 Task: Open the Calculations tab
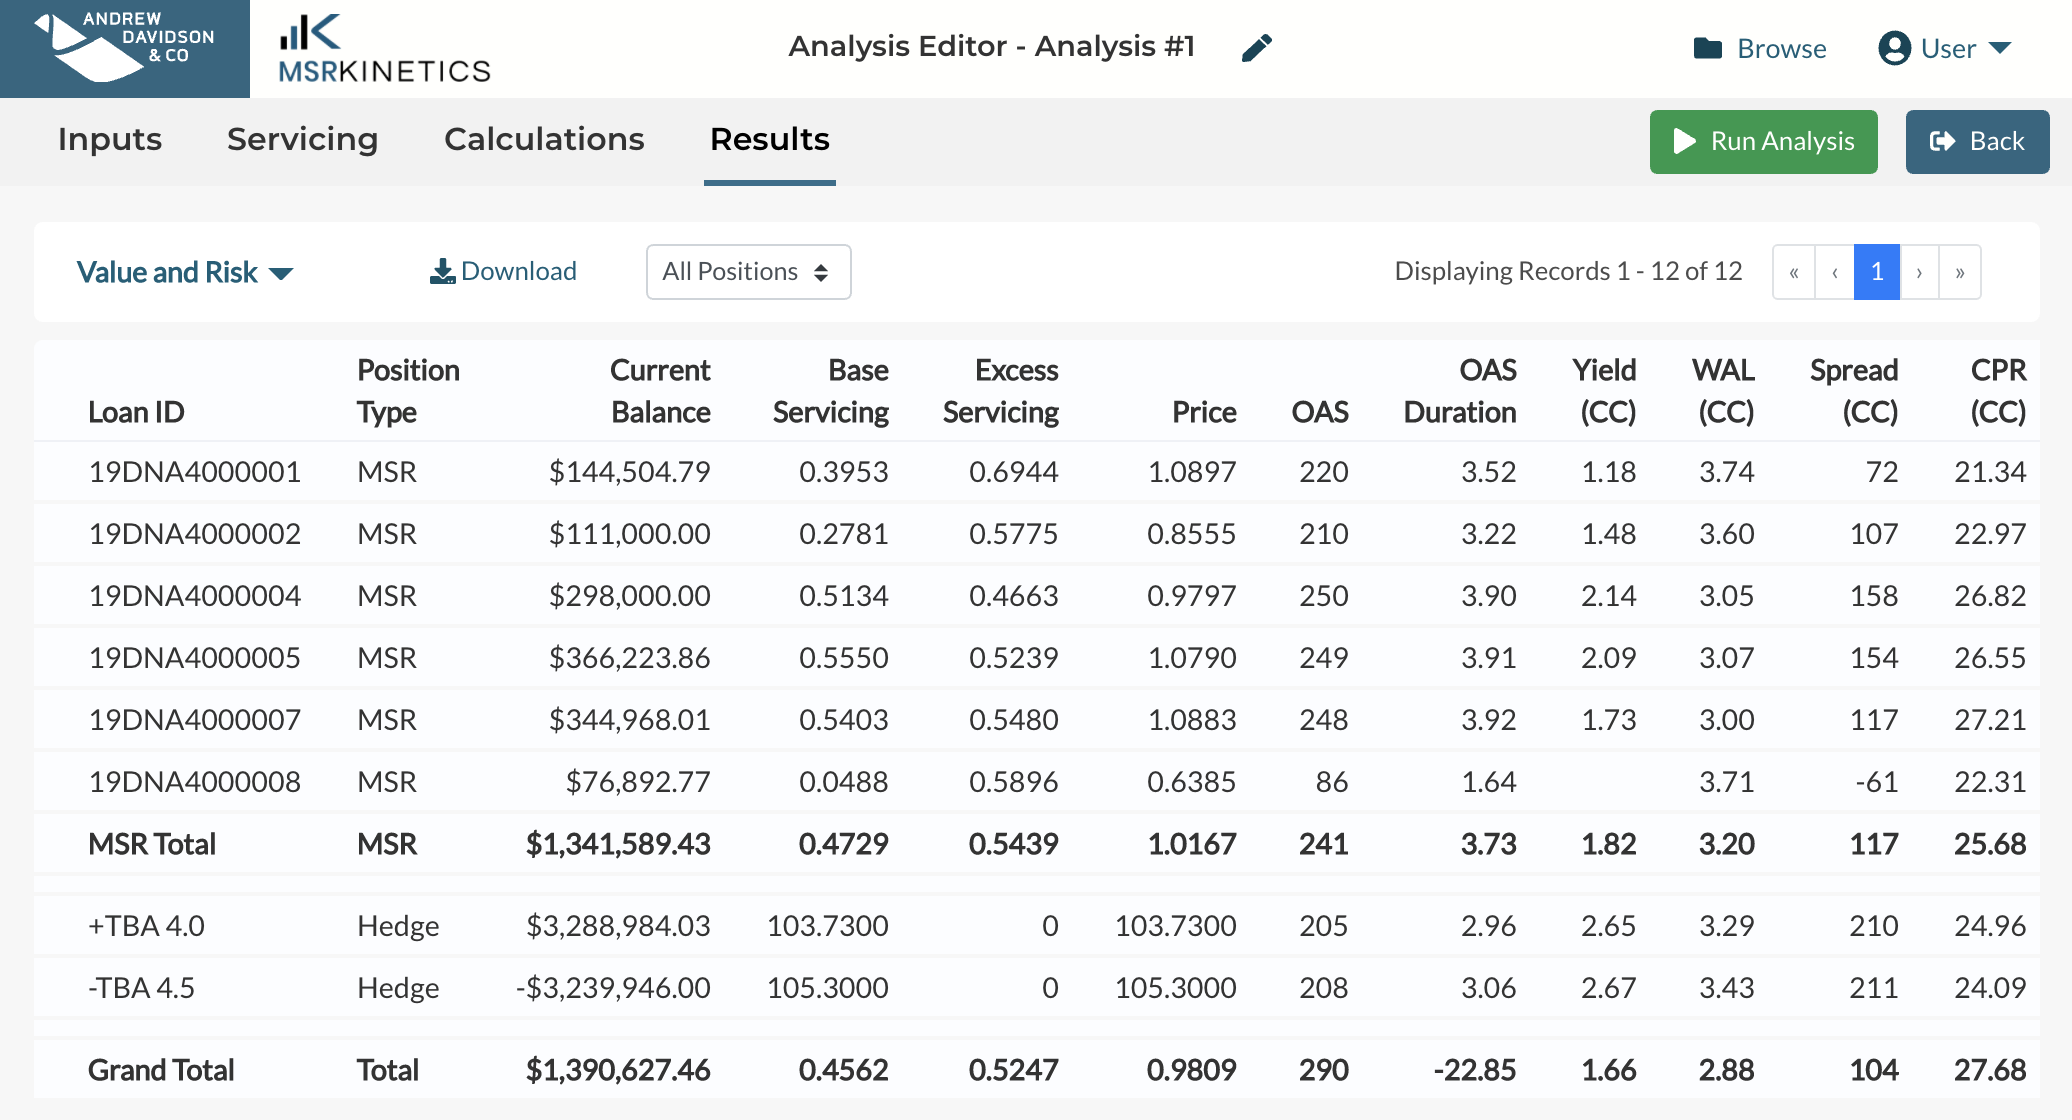[x=544, y=139]
